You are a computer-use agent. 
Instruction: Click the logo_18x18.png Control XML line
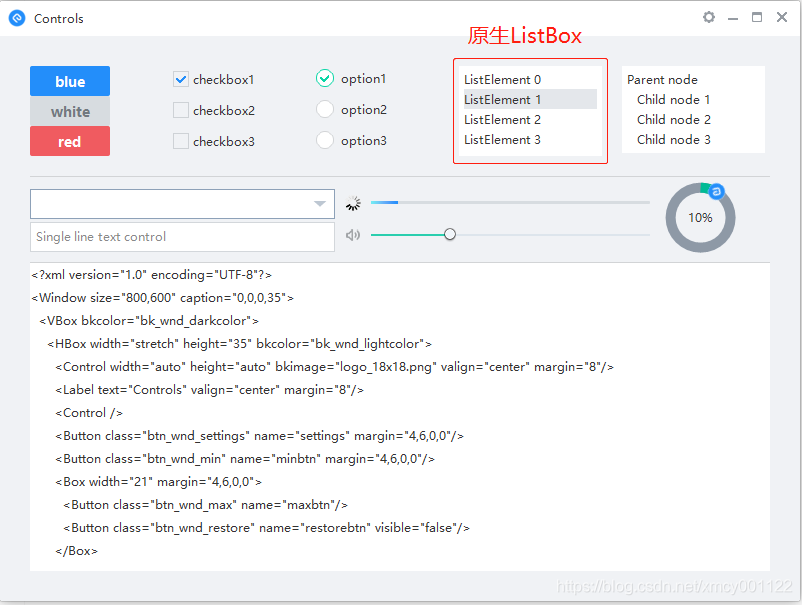click(335, 367)
